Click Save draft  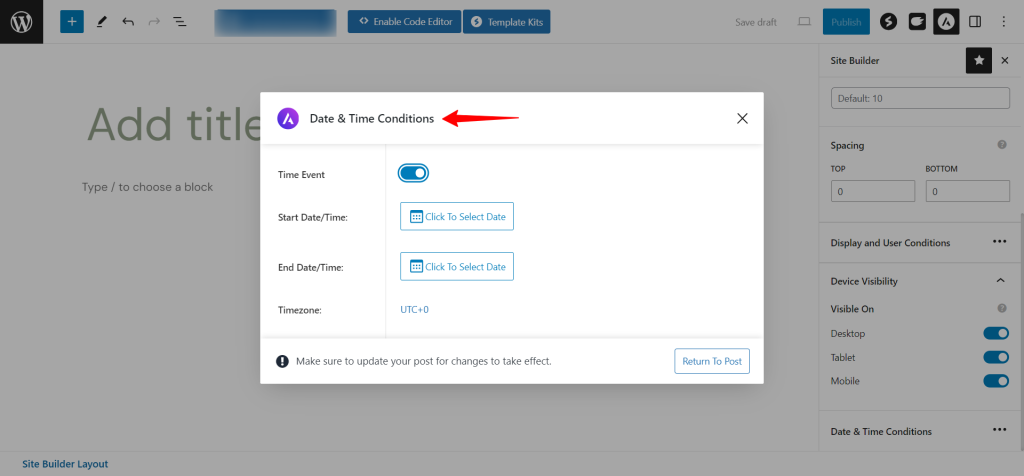point(756,22)
